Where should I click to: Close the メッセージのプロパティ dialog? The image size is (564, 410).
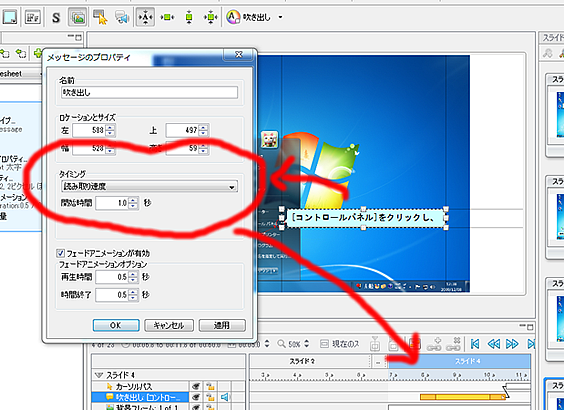point(239,54)
